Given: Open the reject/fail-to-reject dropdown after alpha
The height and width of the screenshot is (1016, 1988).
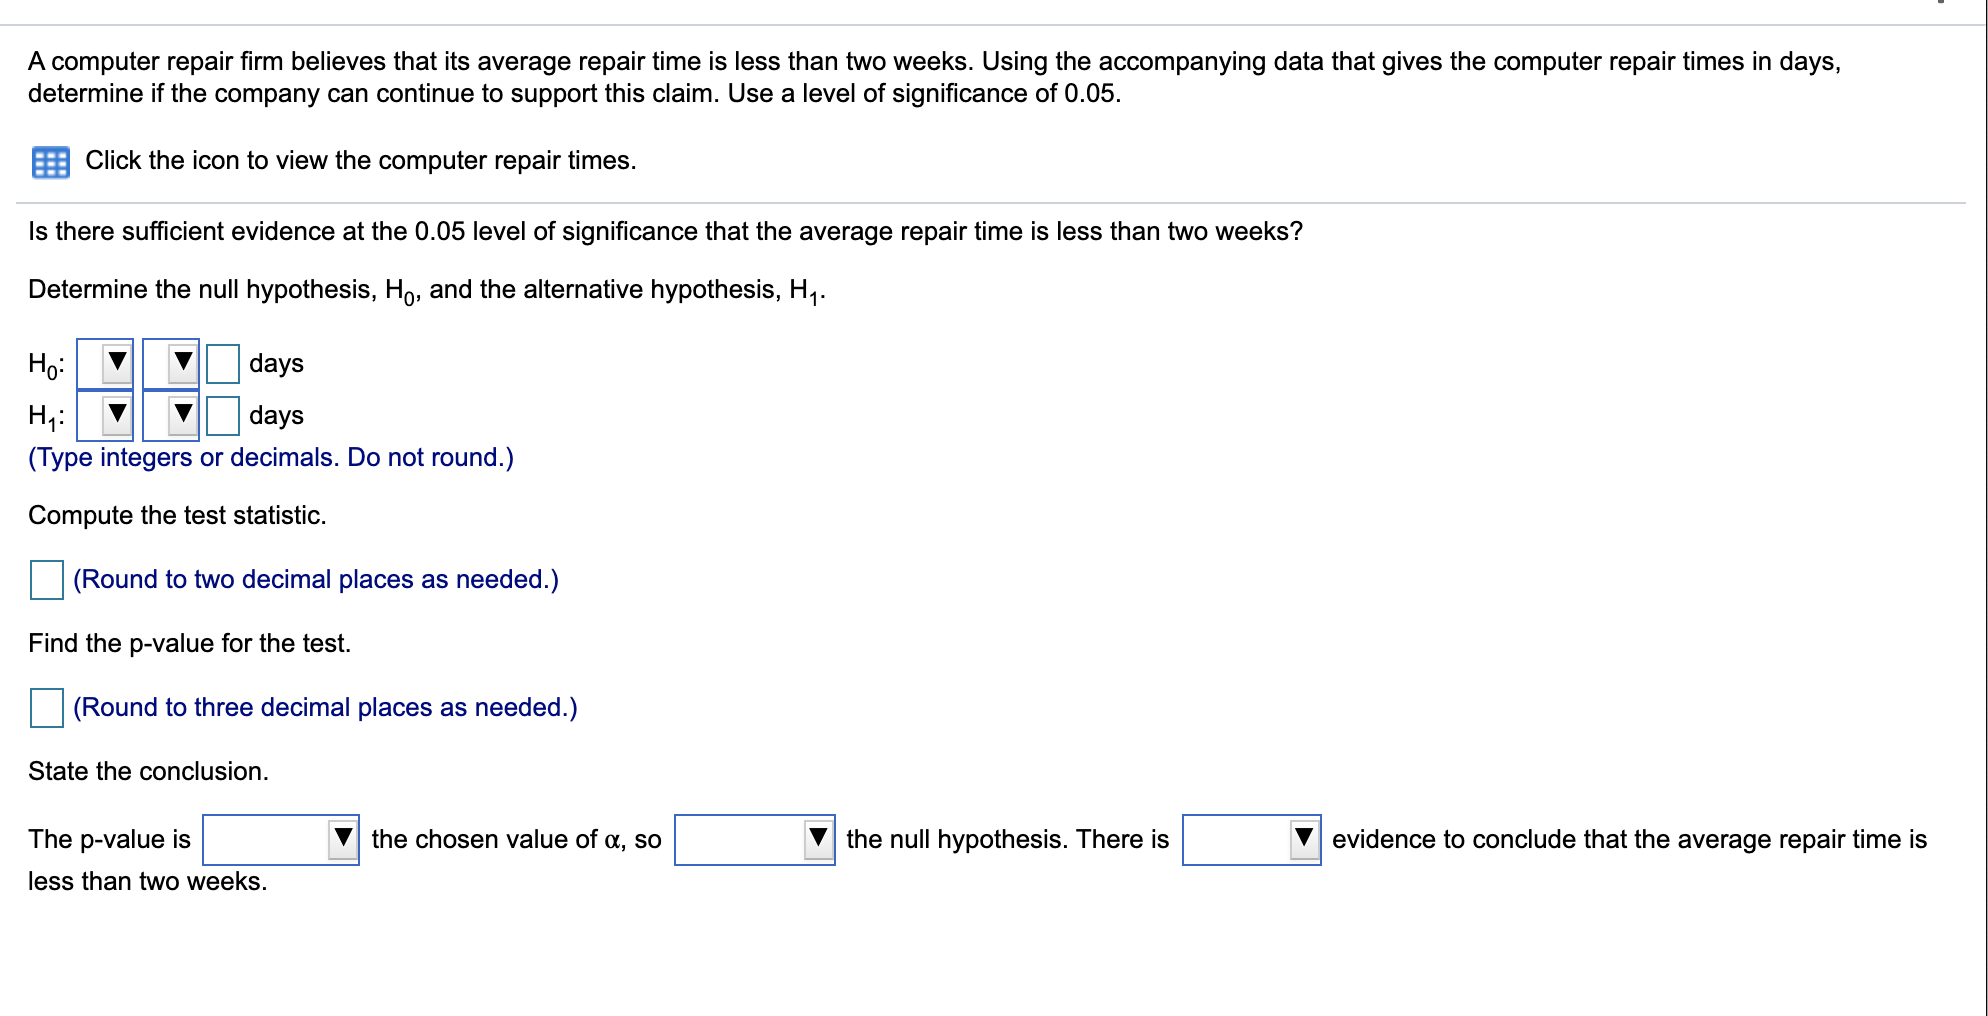Looking at the screenshot, I should click(755, 840).
